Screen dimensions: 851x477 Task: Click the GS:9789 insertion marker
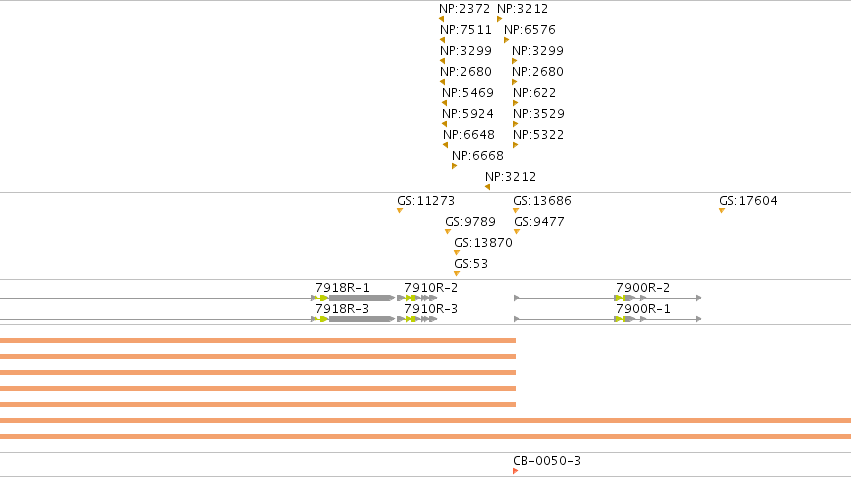pos(448,232)
